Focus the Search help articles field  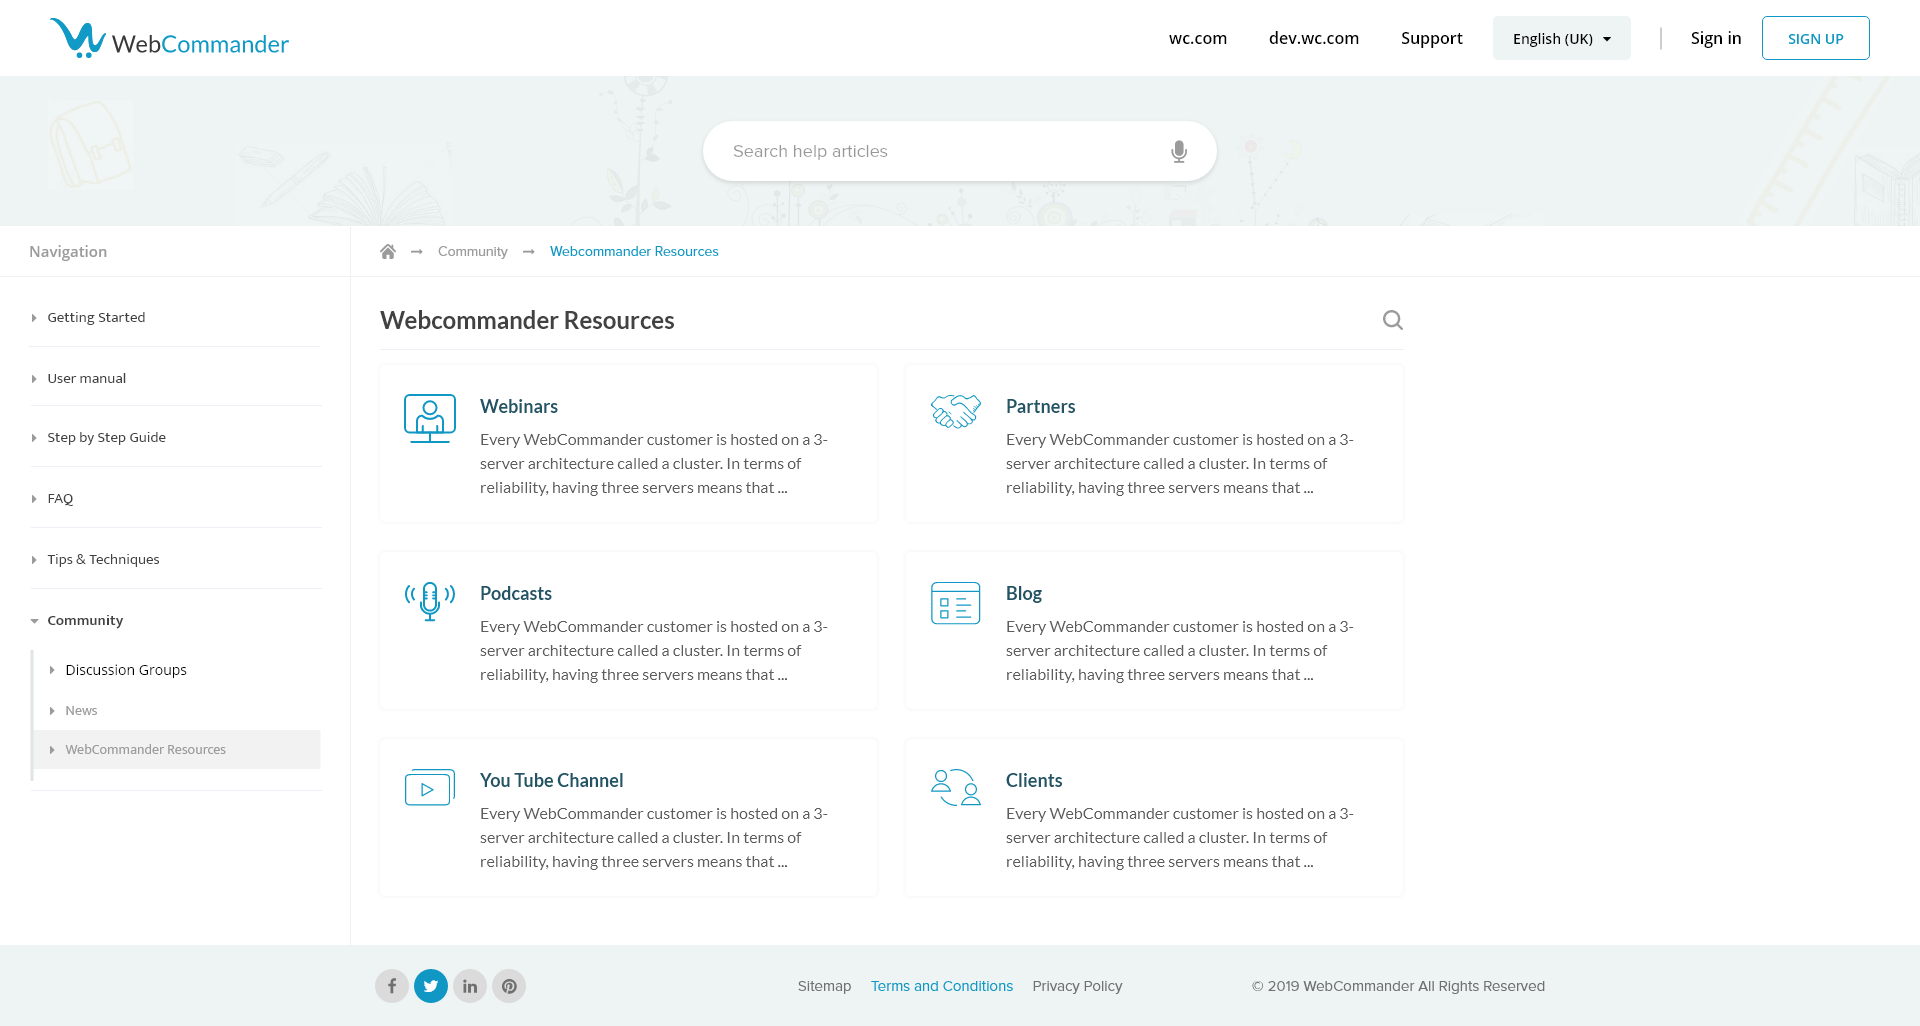pos(940,151)
